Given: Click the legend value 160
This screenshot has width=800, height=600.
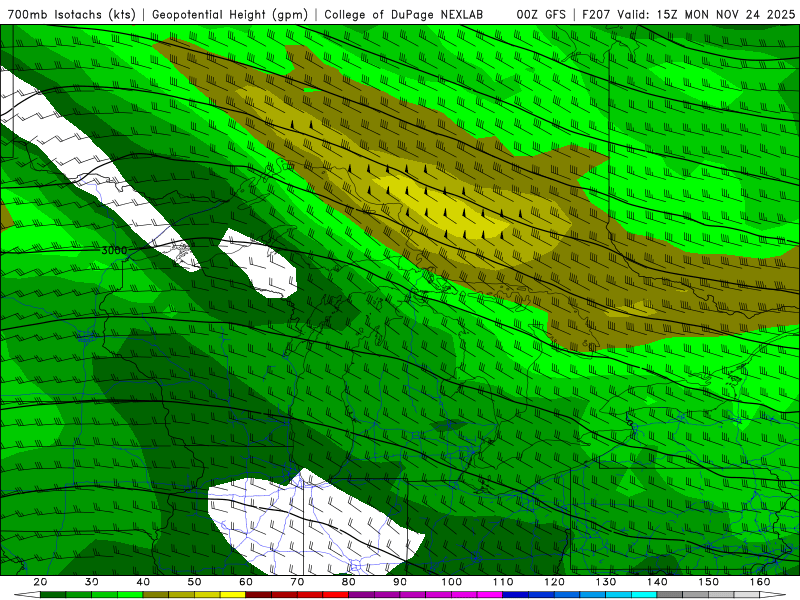Looking at the screenshot, I should (x=760, y=582).
